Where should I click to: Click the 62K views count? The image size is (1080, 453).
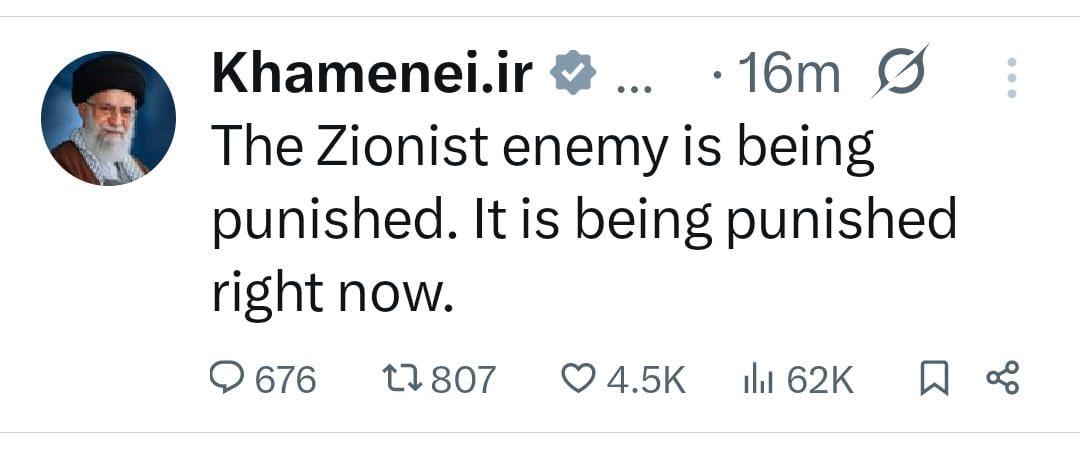pos(820,380)
